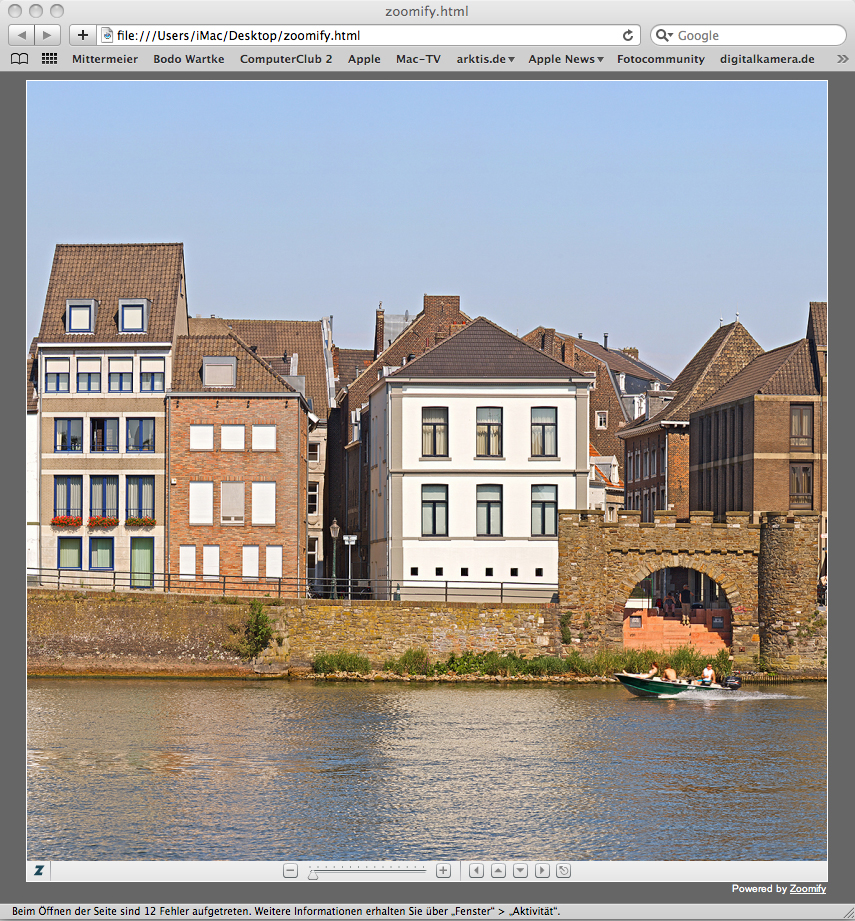Pan the image left with arrow button
The image size is (855, 921).
click(476, 871)
